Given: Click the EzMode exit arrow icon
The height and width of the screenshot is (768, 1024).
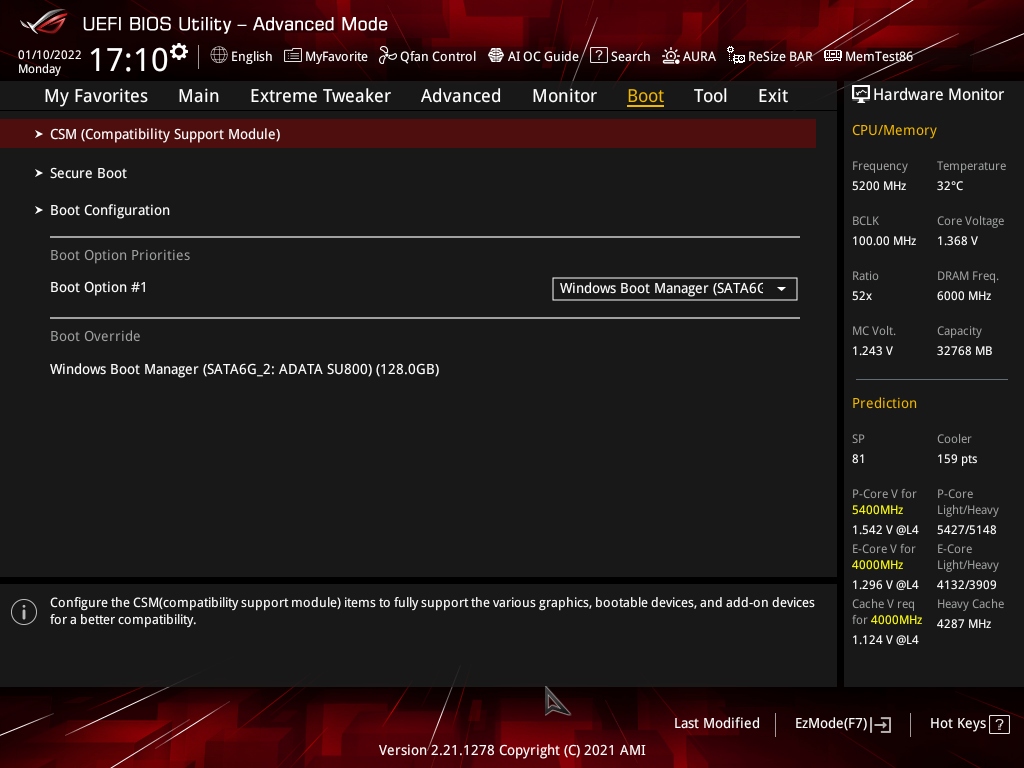Looking at the screenshot, I should point(881,724).
